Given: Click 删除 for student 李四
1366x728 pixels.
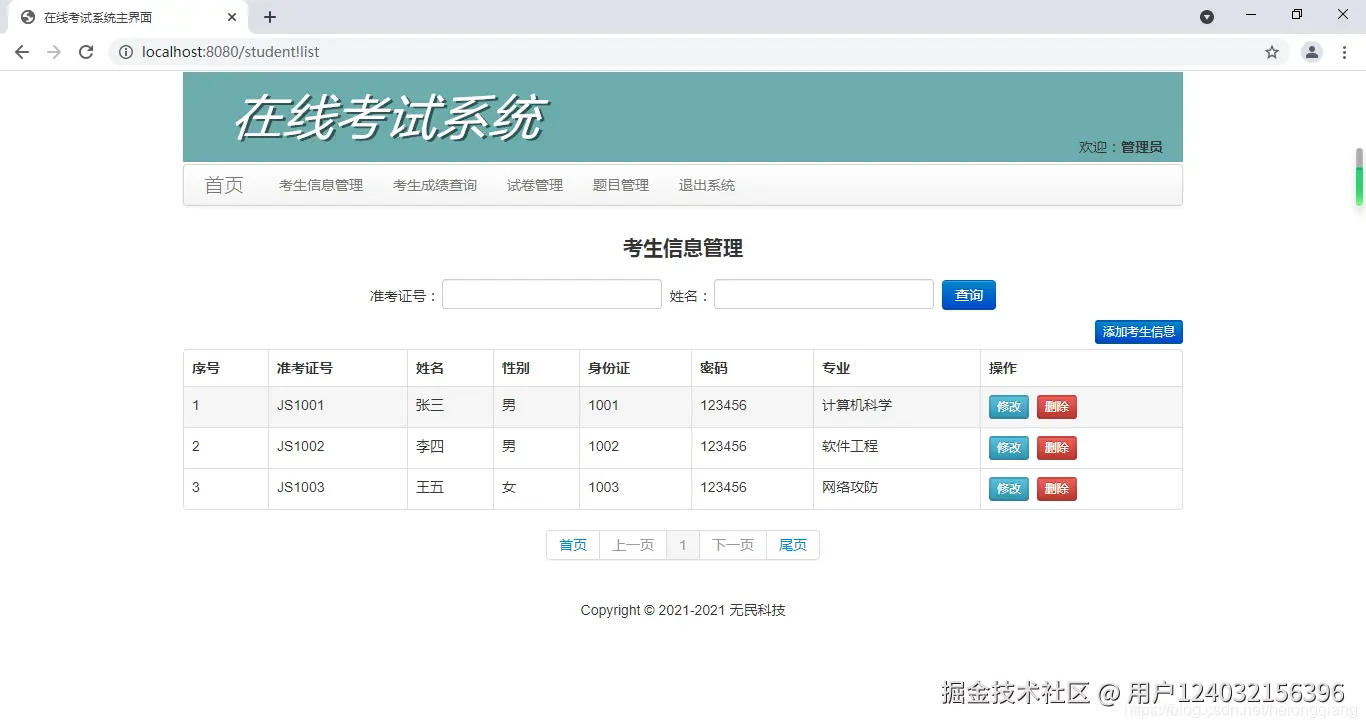Looking at the screenshot, I should coord(1057,448).
